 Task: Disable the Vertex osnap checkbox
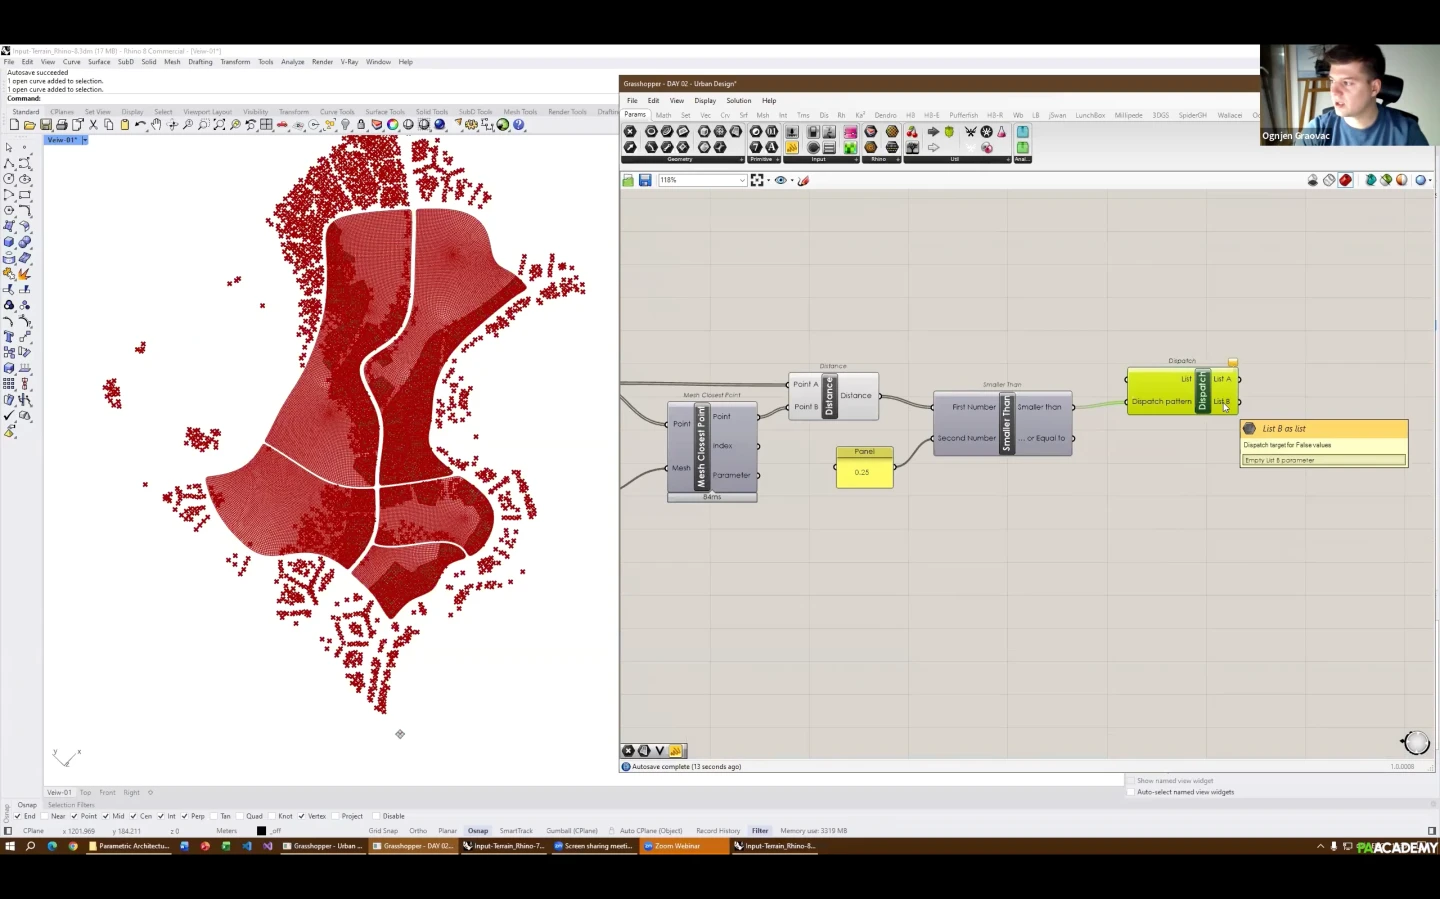click(x=301, y=816)
